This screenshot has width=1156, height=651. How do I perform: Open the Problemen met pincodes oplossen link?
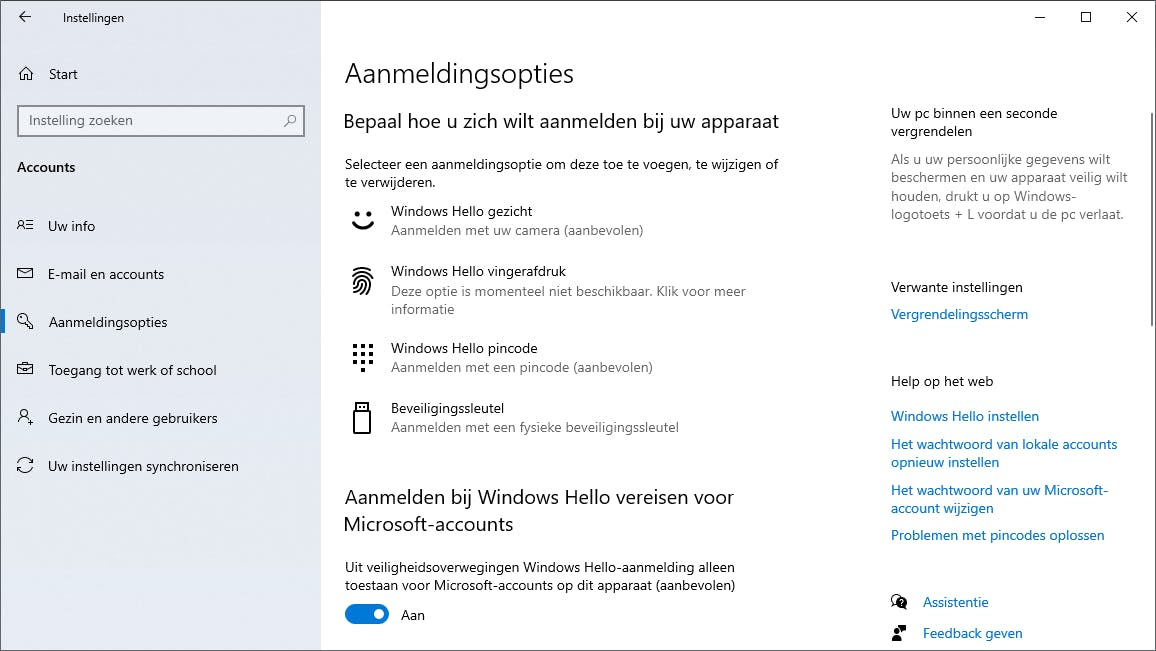click(997, 535)
